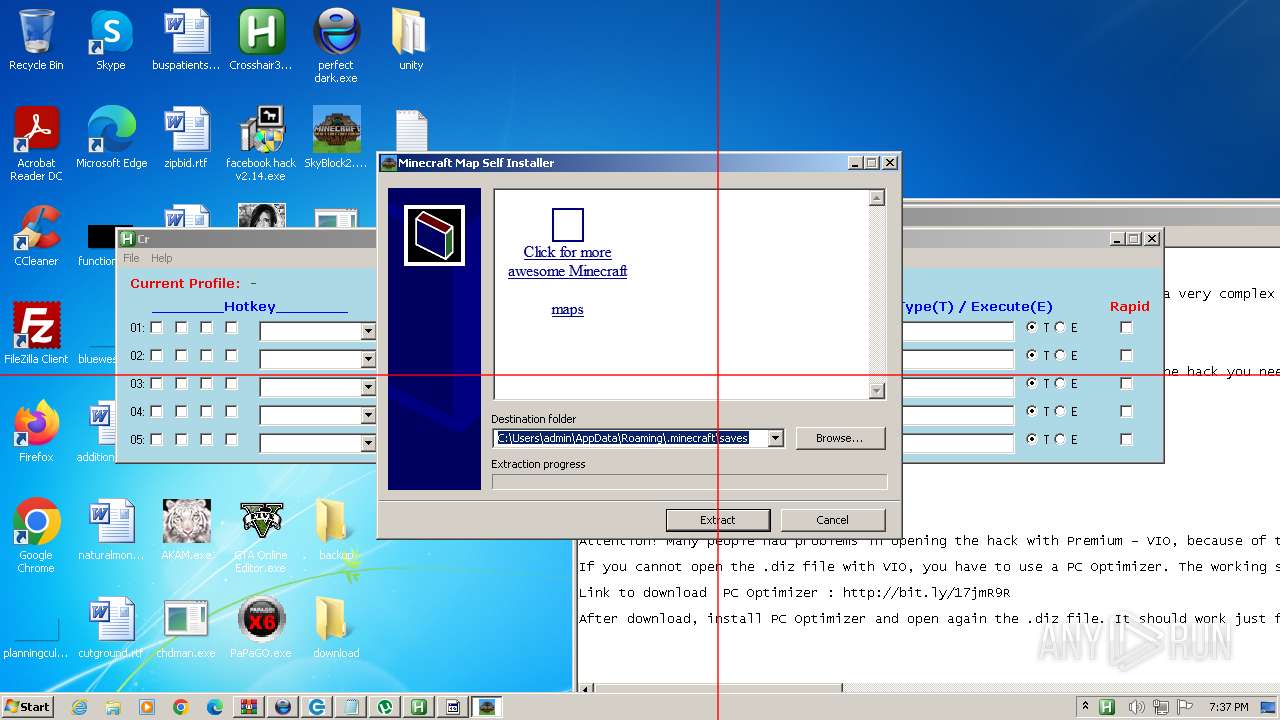Click installer text scrollbar up arrow
The width and height of the screenshot is (1280, 720).
pyautogui.click(x=877, y=198)
